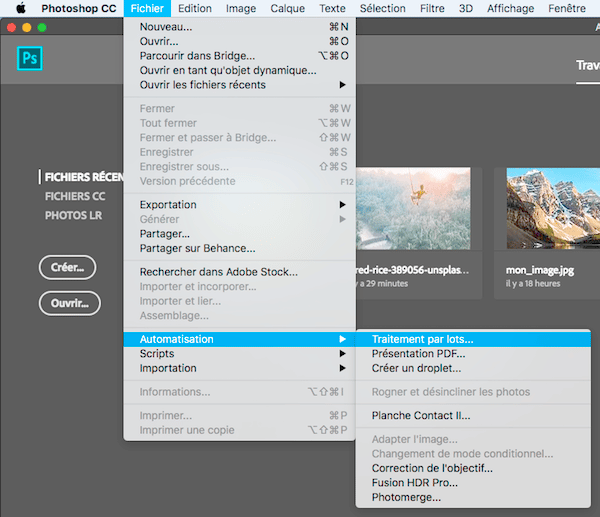This screenshot has height=517, width=600.
Task: Open the Apple menu icon
Action: click(x=20, y=8)
